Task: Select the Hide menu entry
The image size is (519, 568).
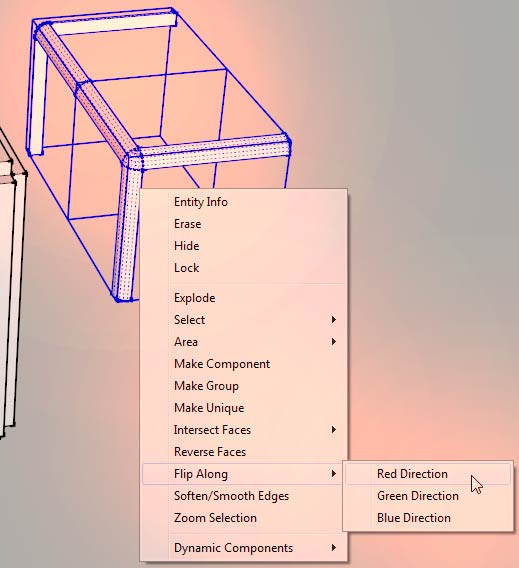Action: click(243, 246)
